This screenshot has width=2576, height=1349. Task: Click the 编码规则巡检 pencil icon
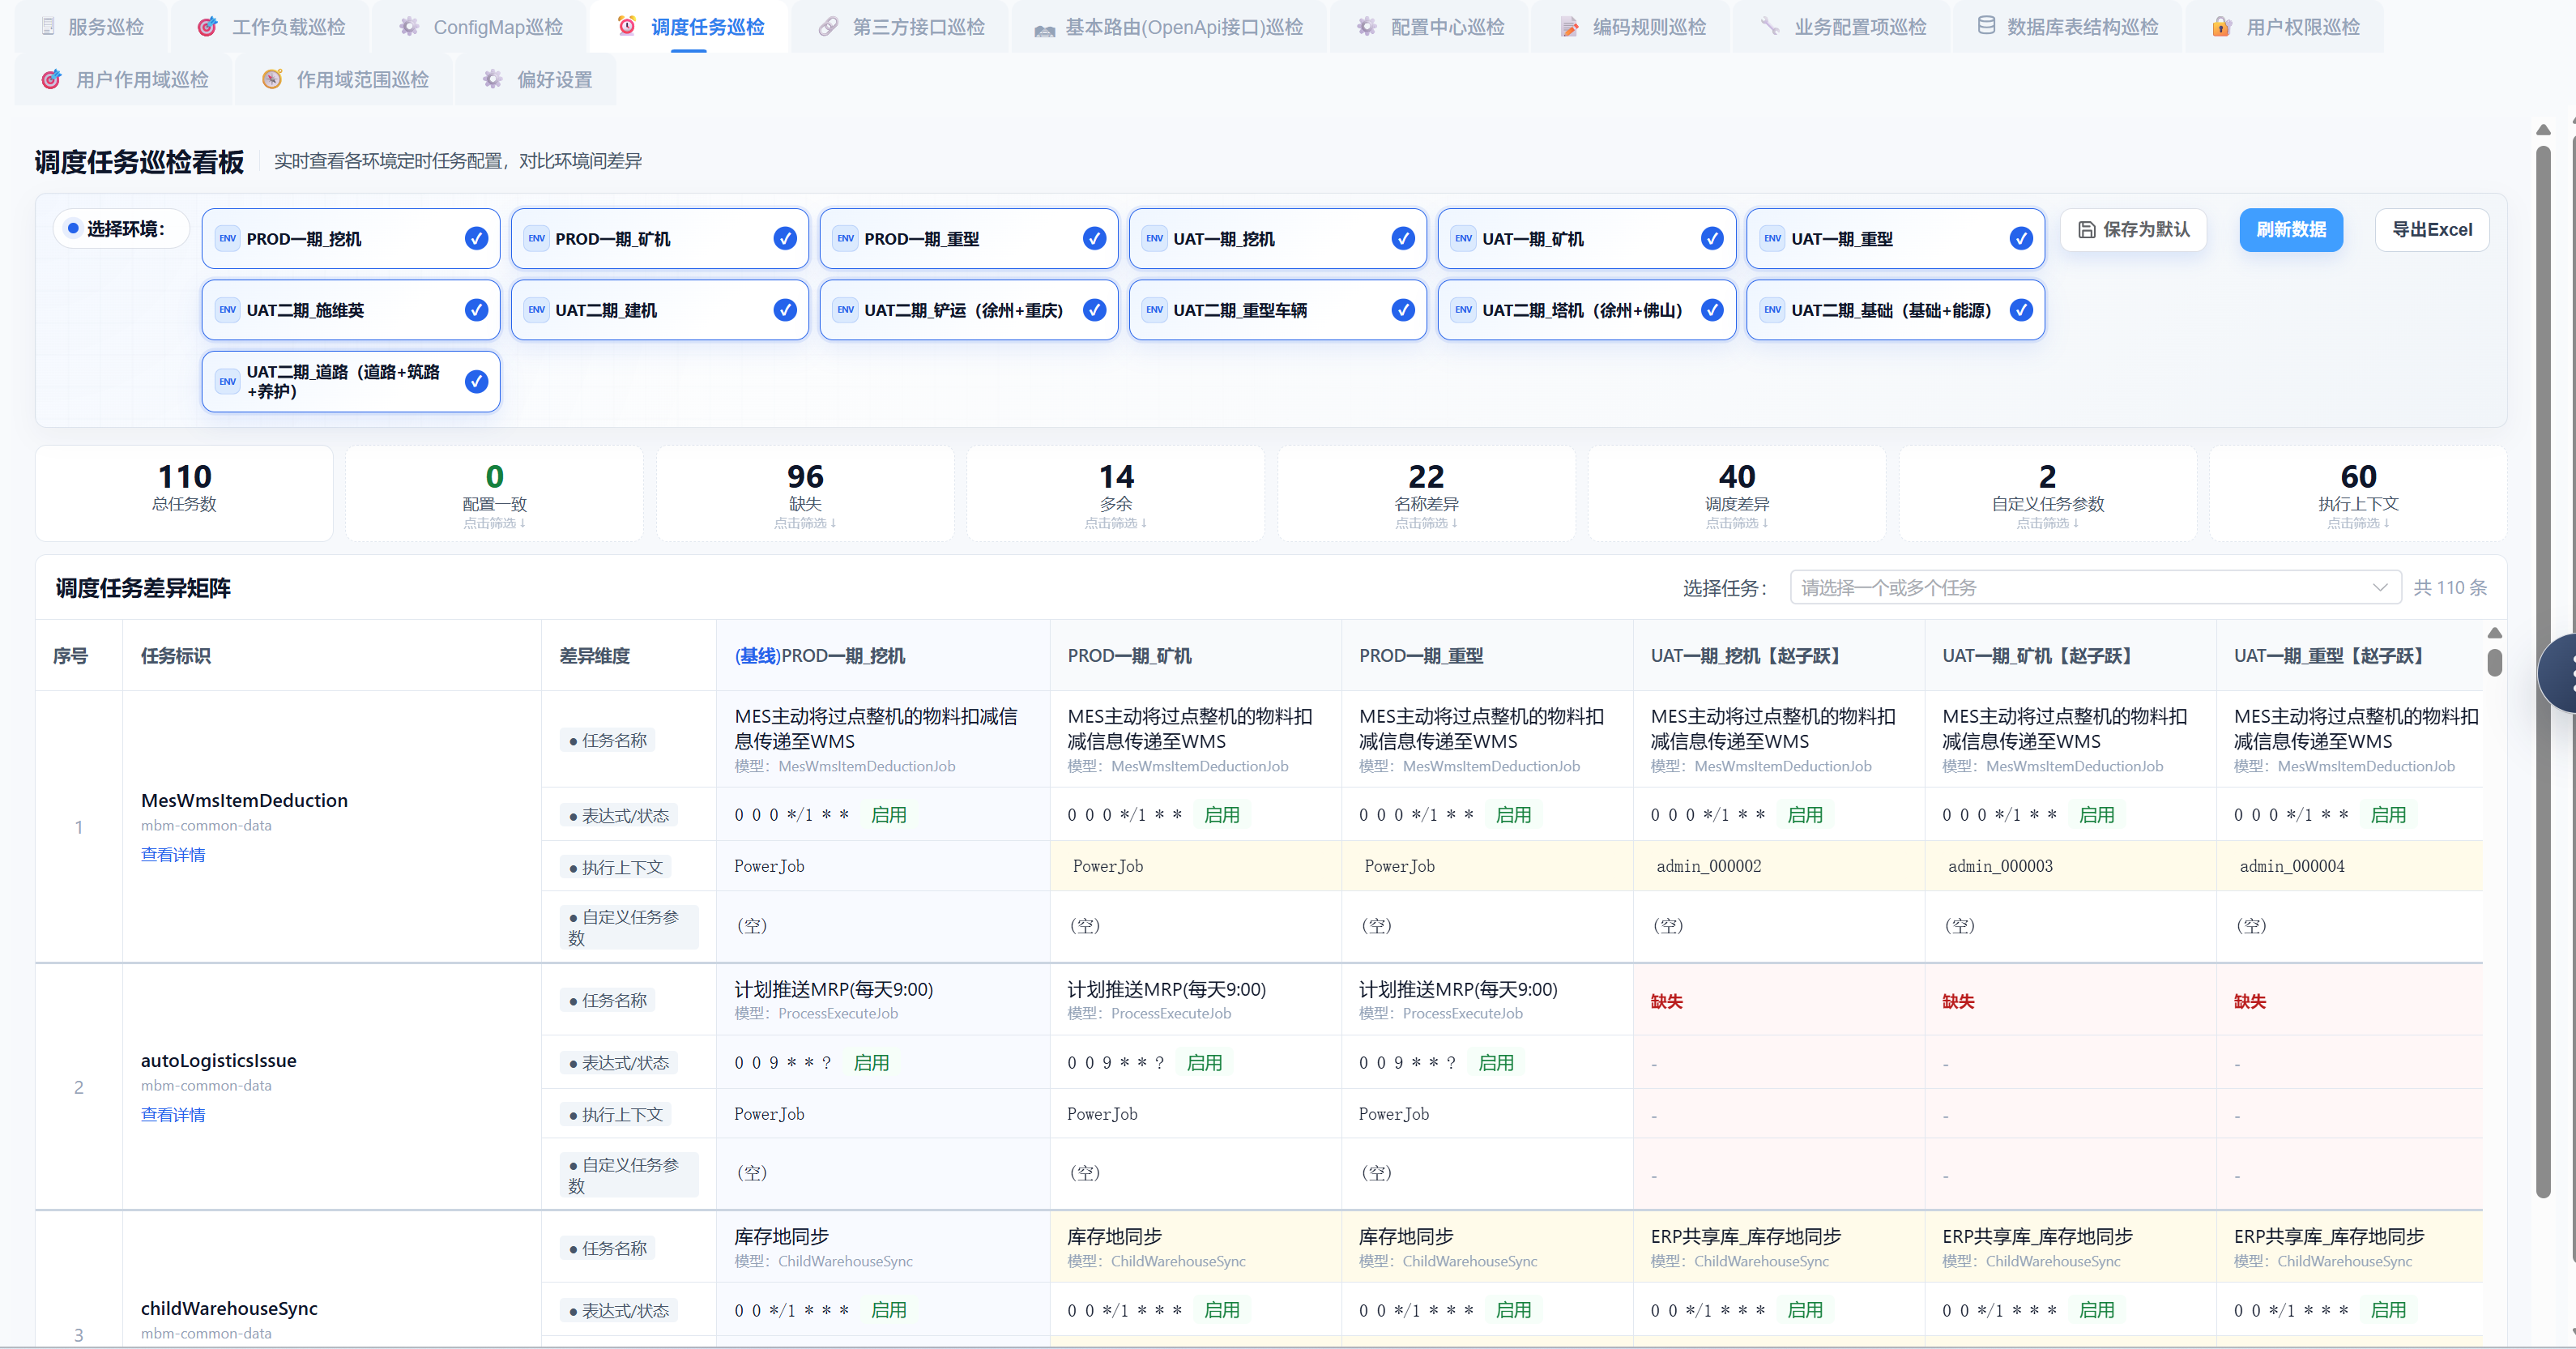point(1570,27)
